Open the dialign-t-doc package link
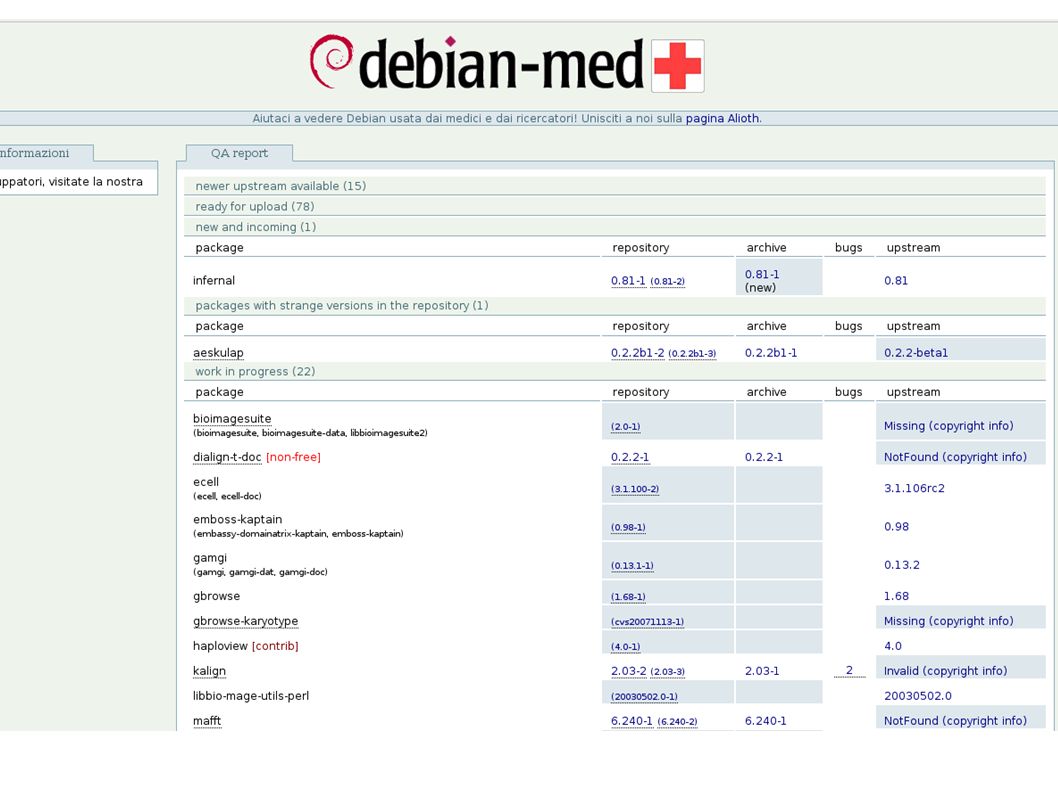Screen dimensions: 1058x793 [x=227, y=457]
